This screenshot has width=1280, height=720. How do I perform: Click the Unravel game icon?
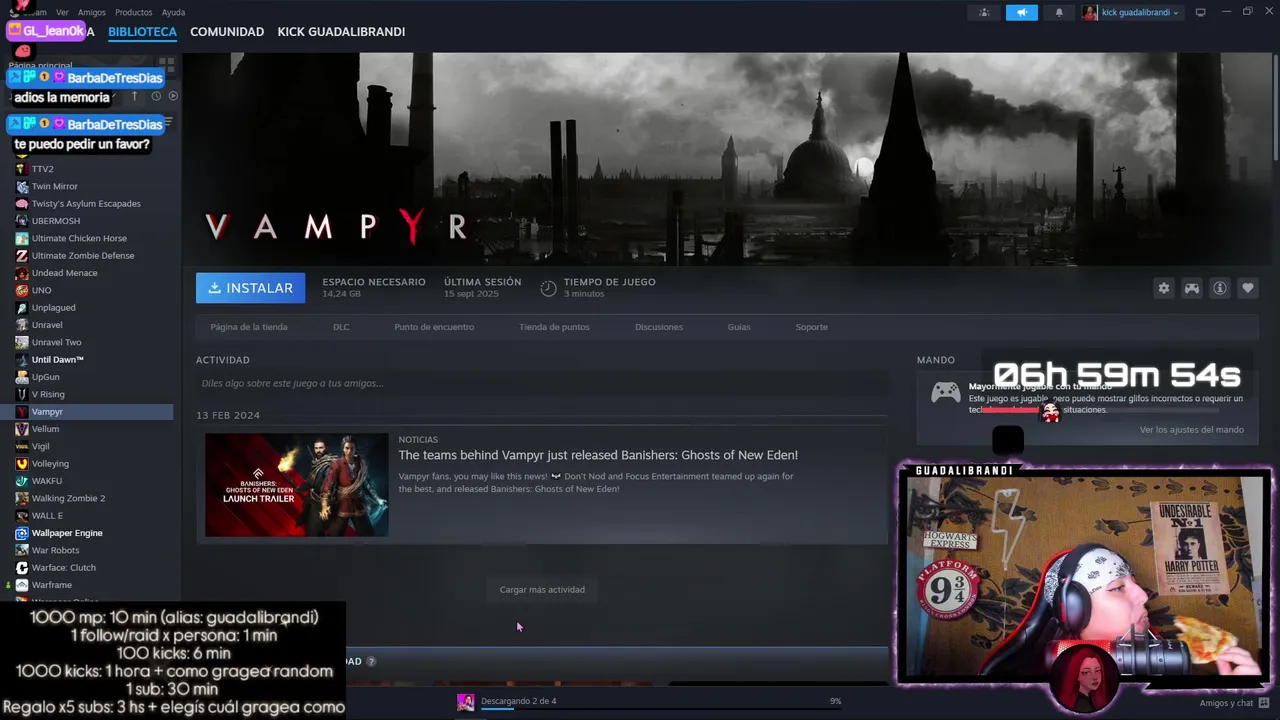22,325
